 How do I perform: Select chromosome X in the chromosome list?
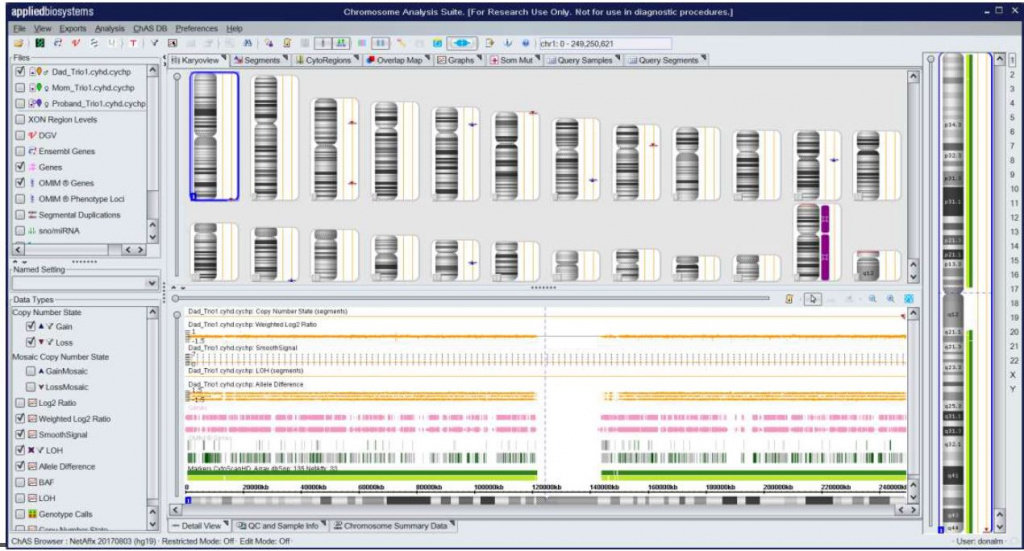(1012, 374)
